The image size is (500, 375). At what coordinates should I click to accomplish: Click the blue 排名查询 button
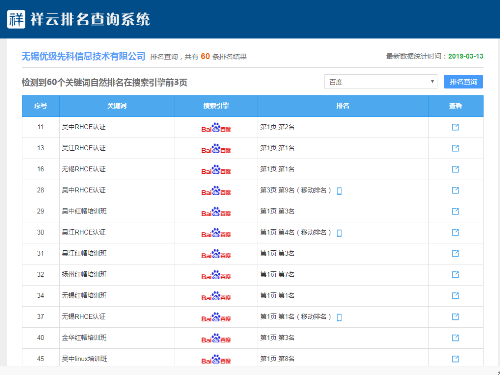click(463, 82)
